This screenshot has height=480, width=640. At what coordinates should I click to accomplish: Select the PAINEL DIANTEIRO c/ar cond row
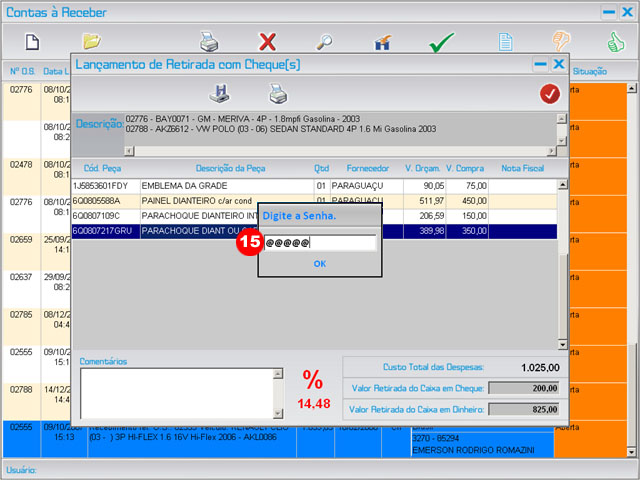point(314,201)
